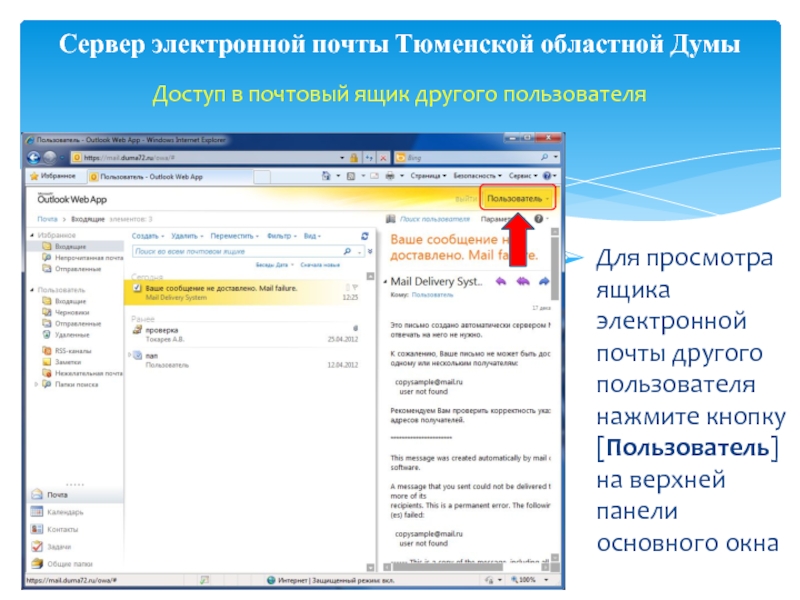Open Календарь in bottom navigation
Image resolution: width=800 pixels, height=600 pixels.
(64, 512)
